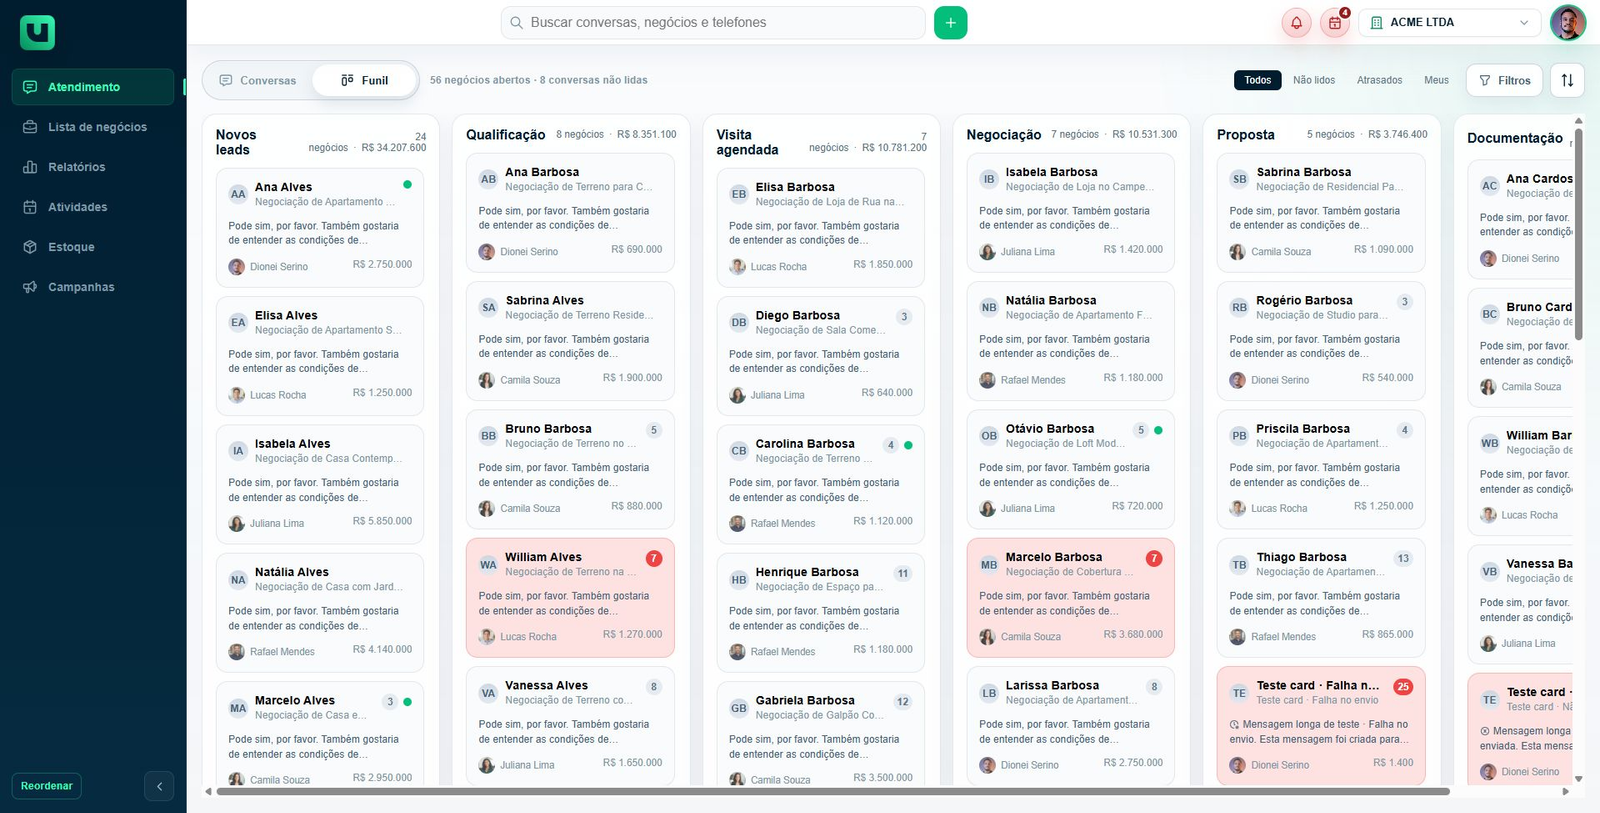Collapse the sidebar with chevron button
This screenshot has height=813, width=1600.
click(x=159, y=786)
